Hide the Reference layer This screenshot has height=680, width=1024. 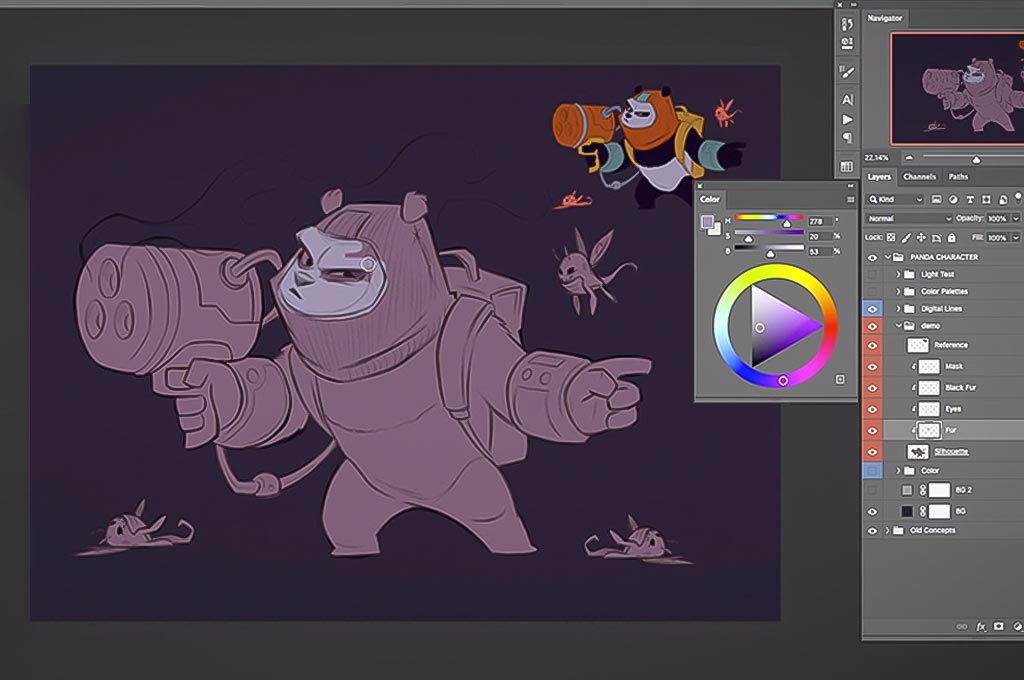(x=872, y=346)
